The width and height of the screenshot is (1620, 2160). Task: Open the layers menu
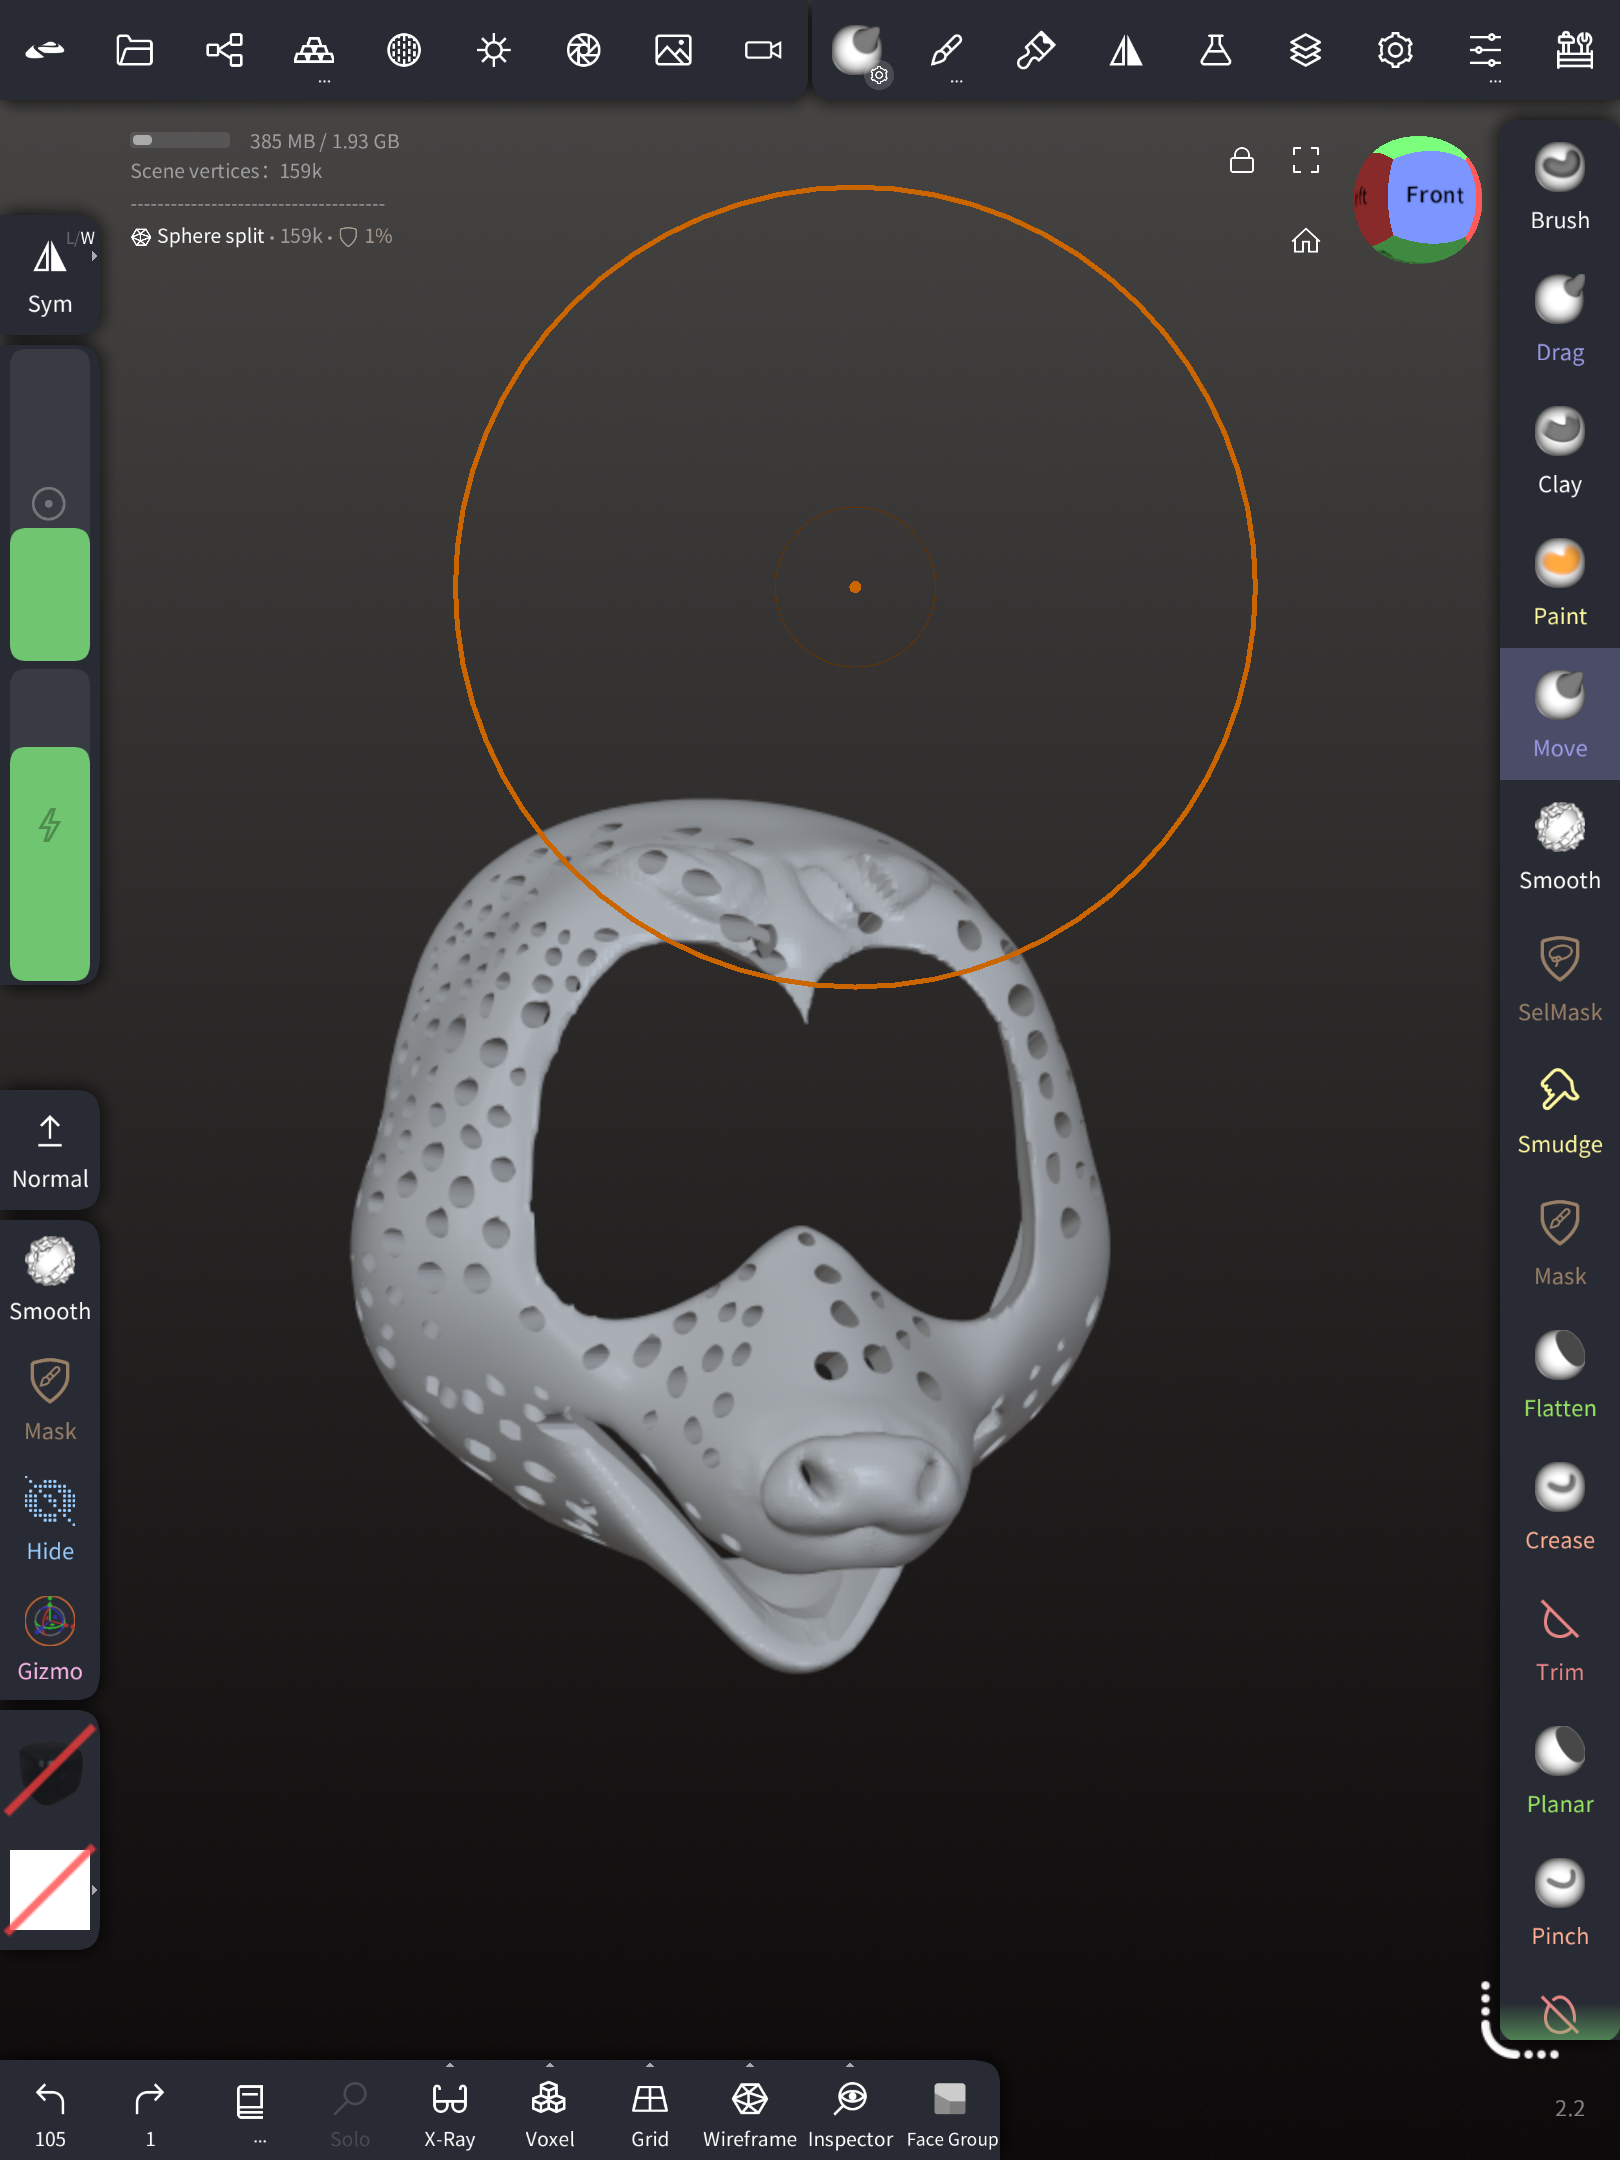(1305, 50)
